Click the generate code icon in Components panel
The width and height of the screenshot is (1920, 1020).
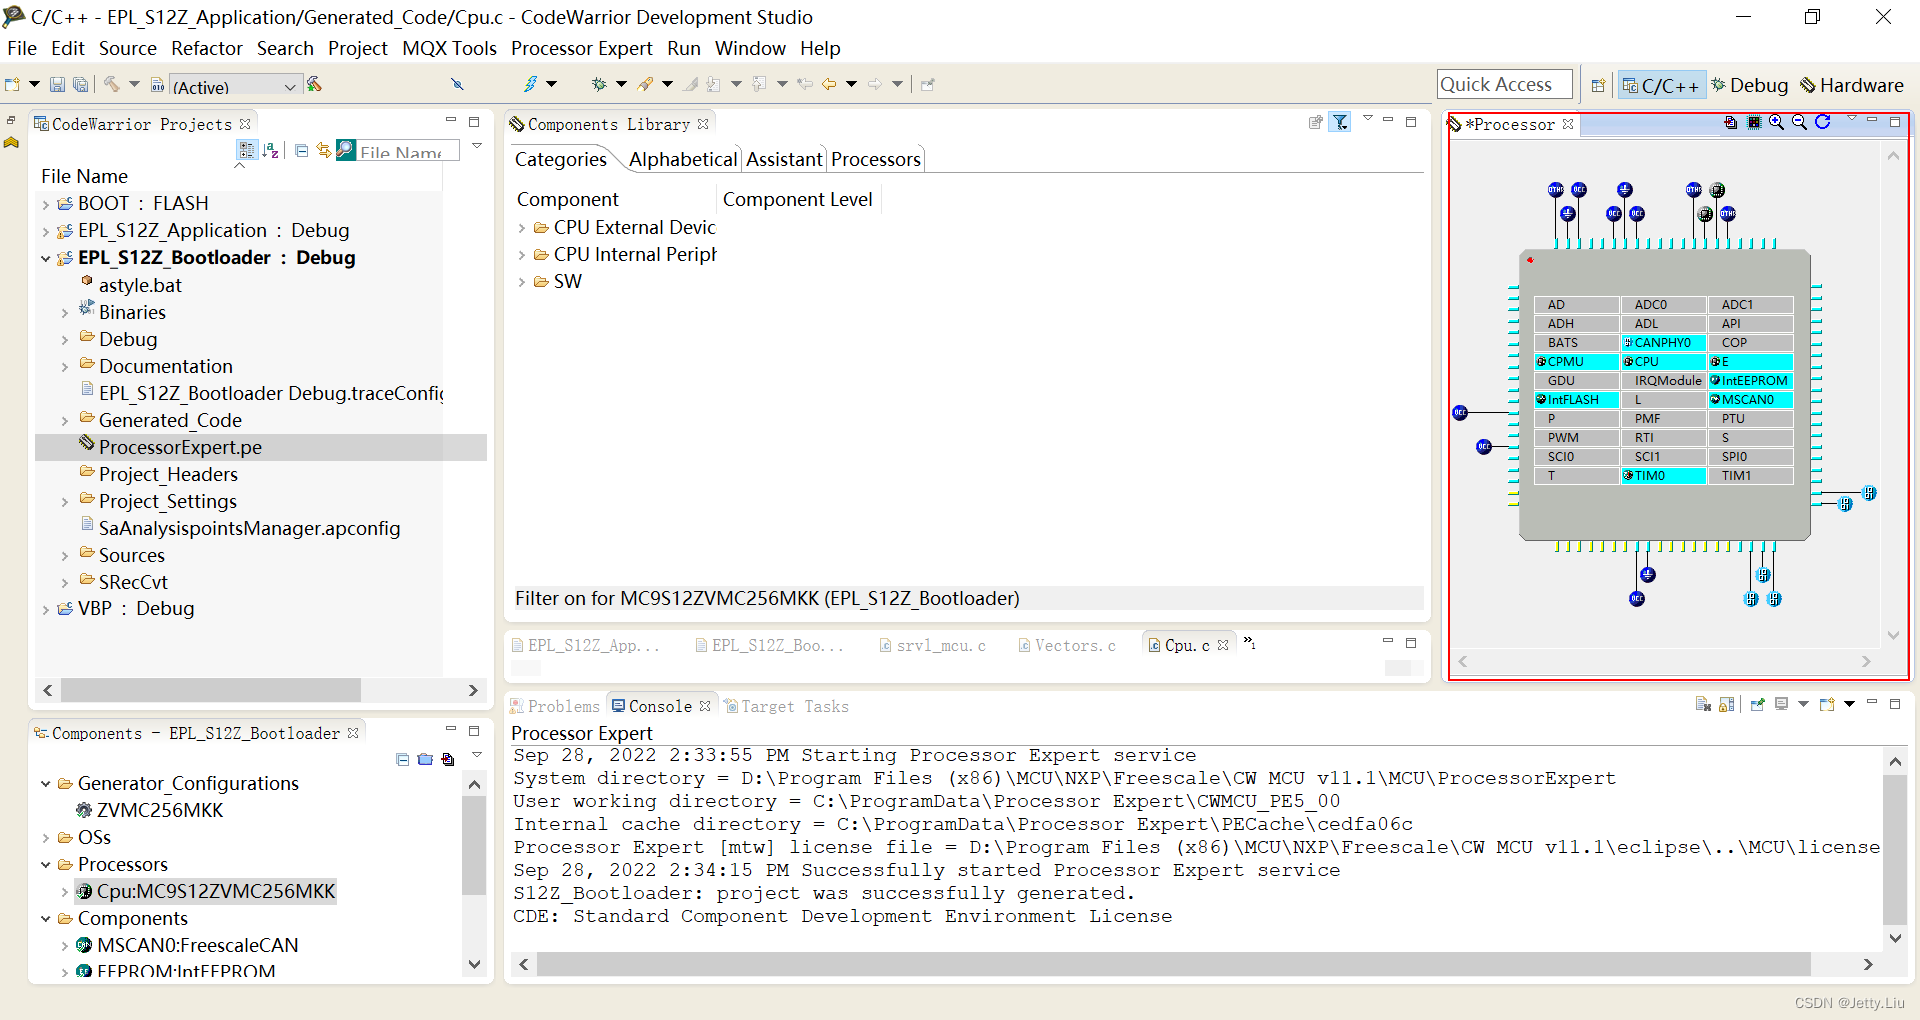[448, 760]
